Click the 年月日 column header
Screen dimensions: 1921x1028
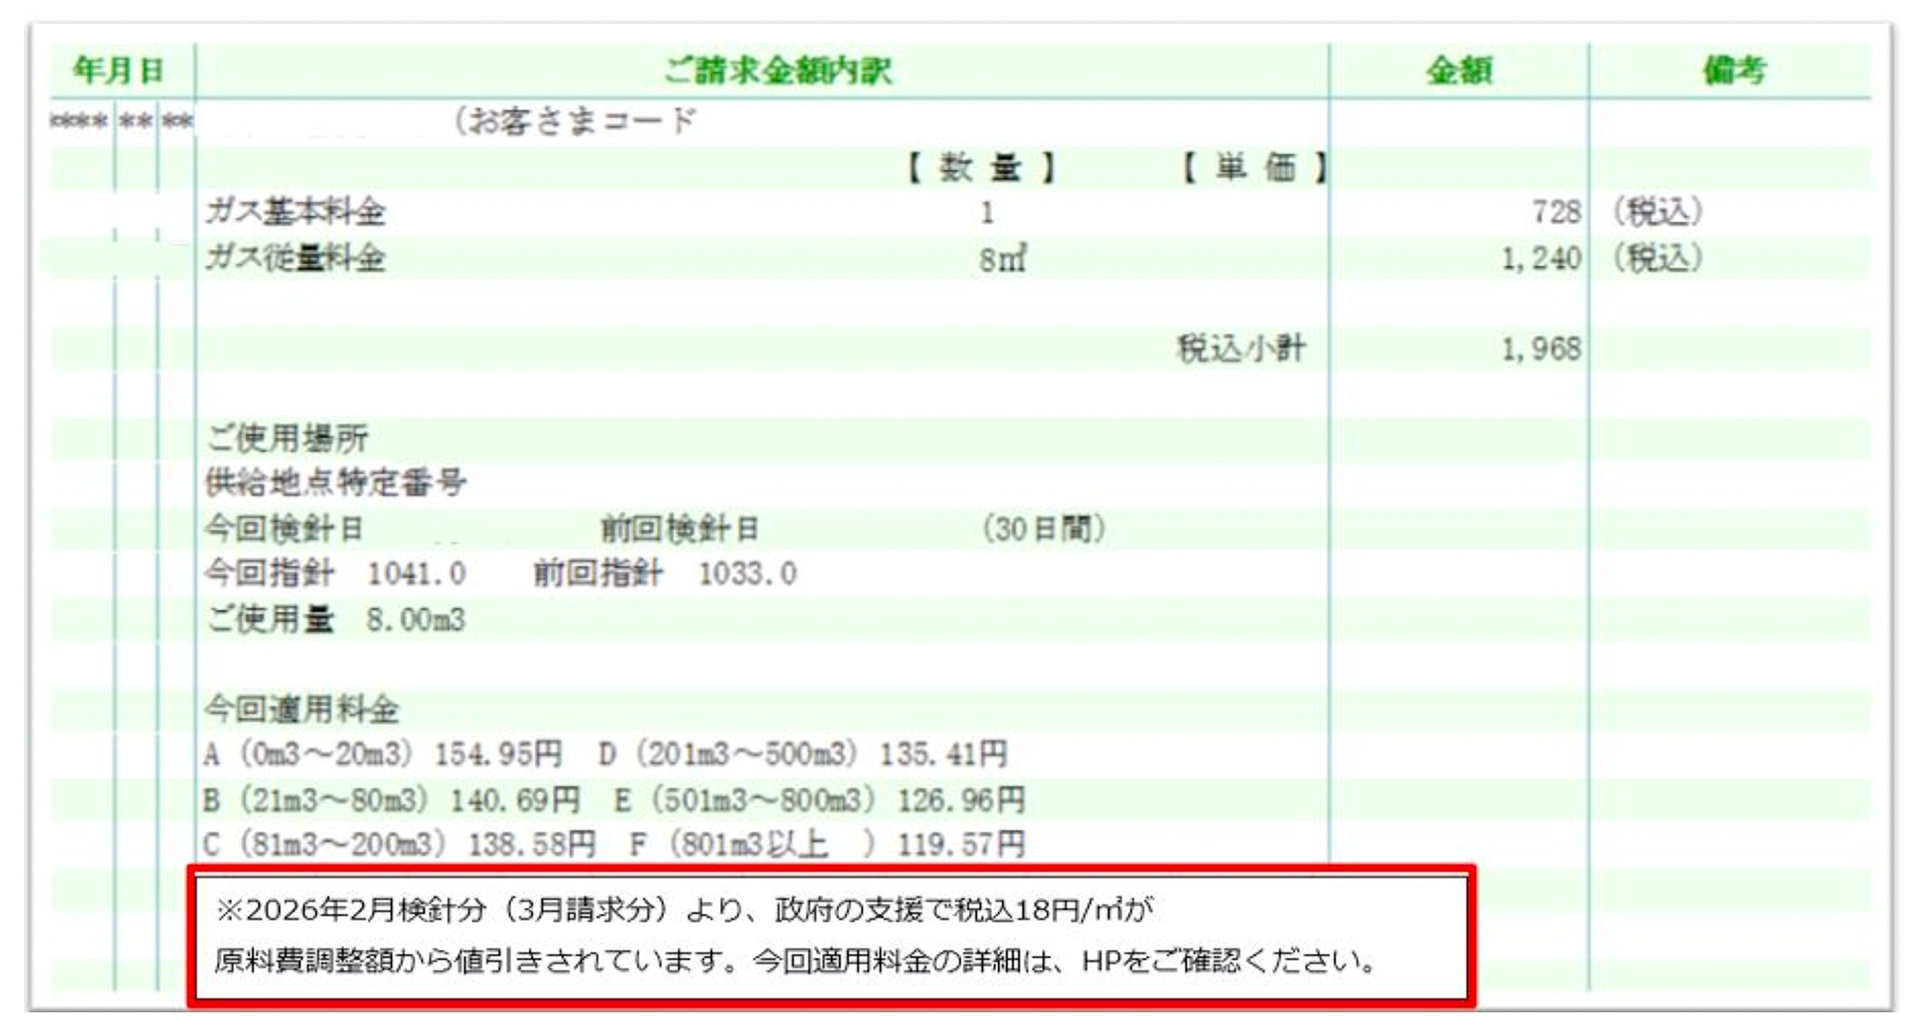click(118, 70)
